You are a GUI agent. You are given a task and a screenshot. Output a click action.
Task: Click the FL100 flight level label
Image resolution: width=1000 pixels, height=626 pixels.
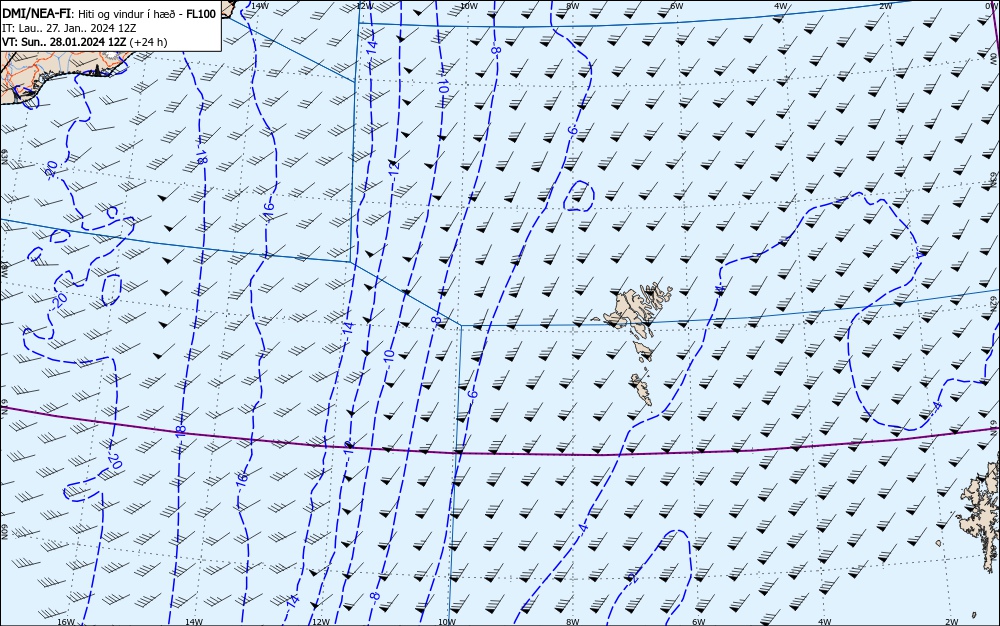201,13
